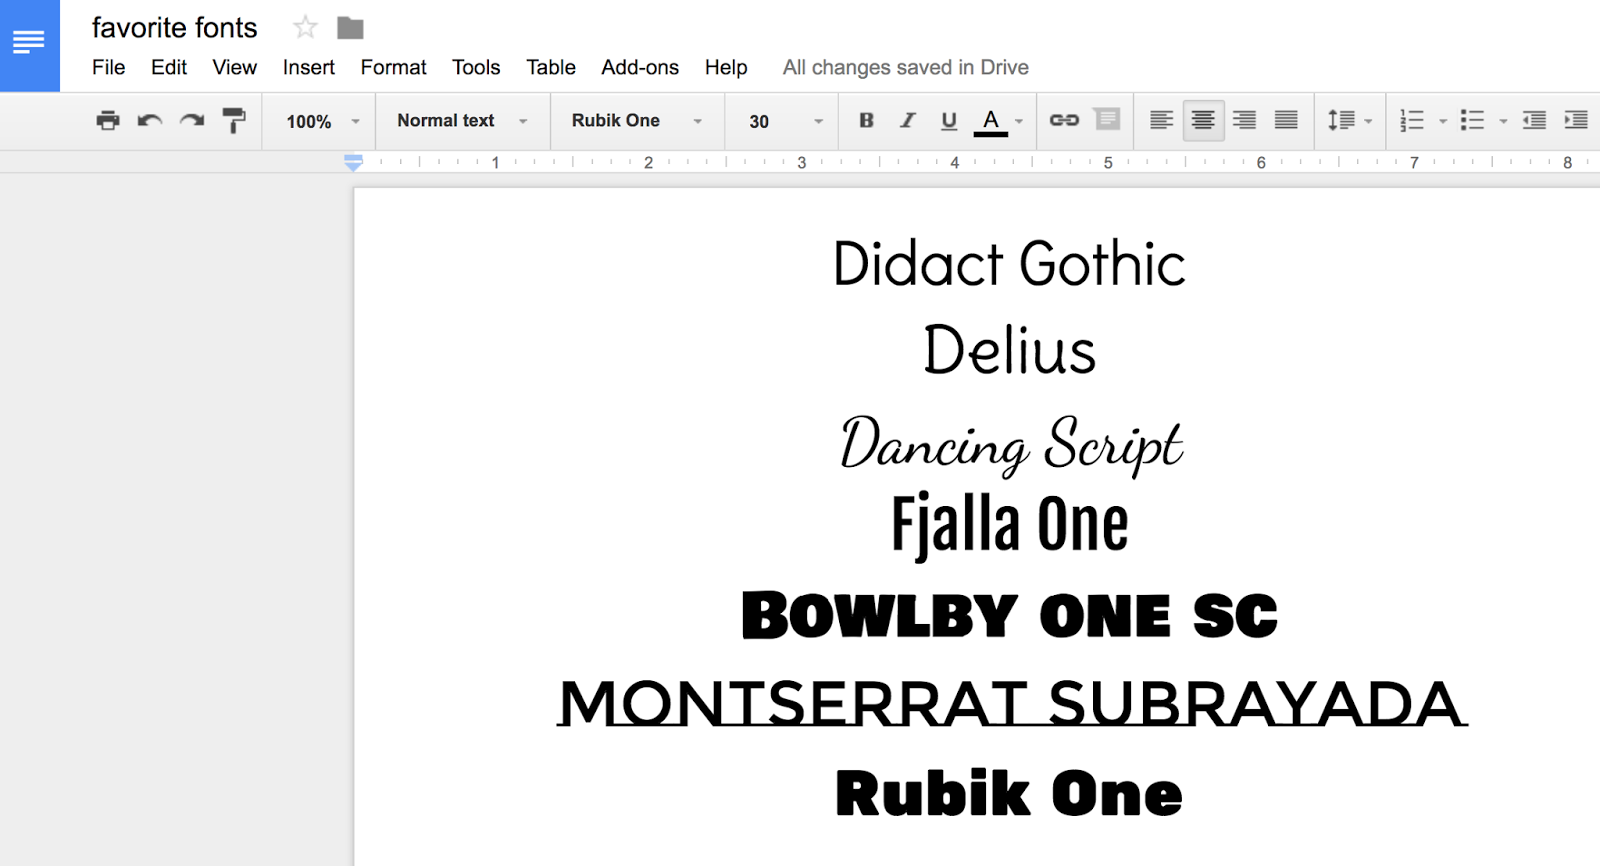Align text to the right
Image resolution: width=1600 pixels, height=866 pixels.
click(x=1245, y=120)
